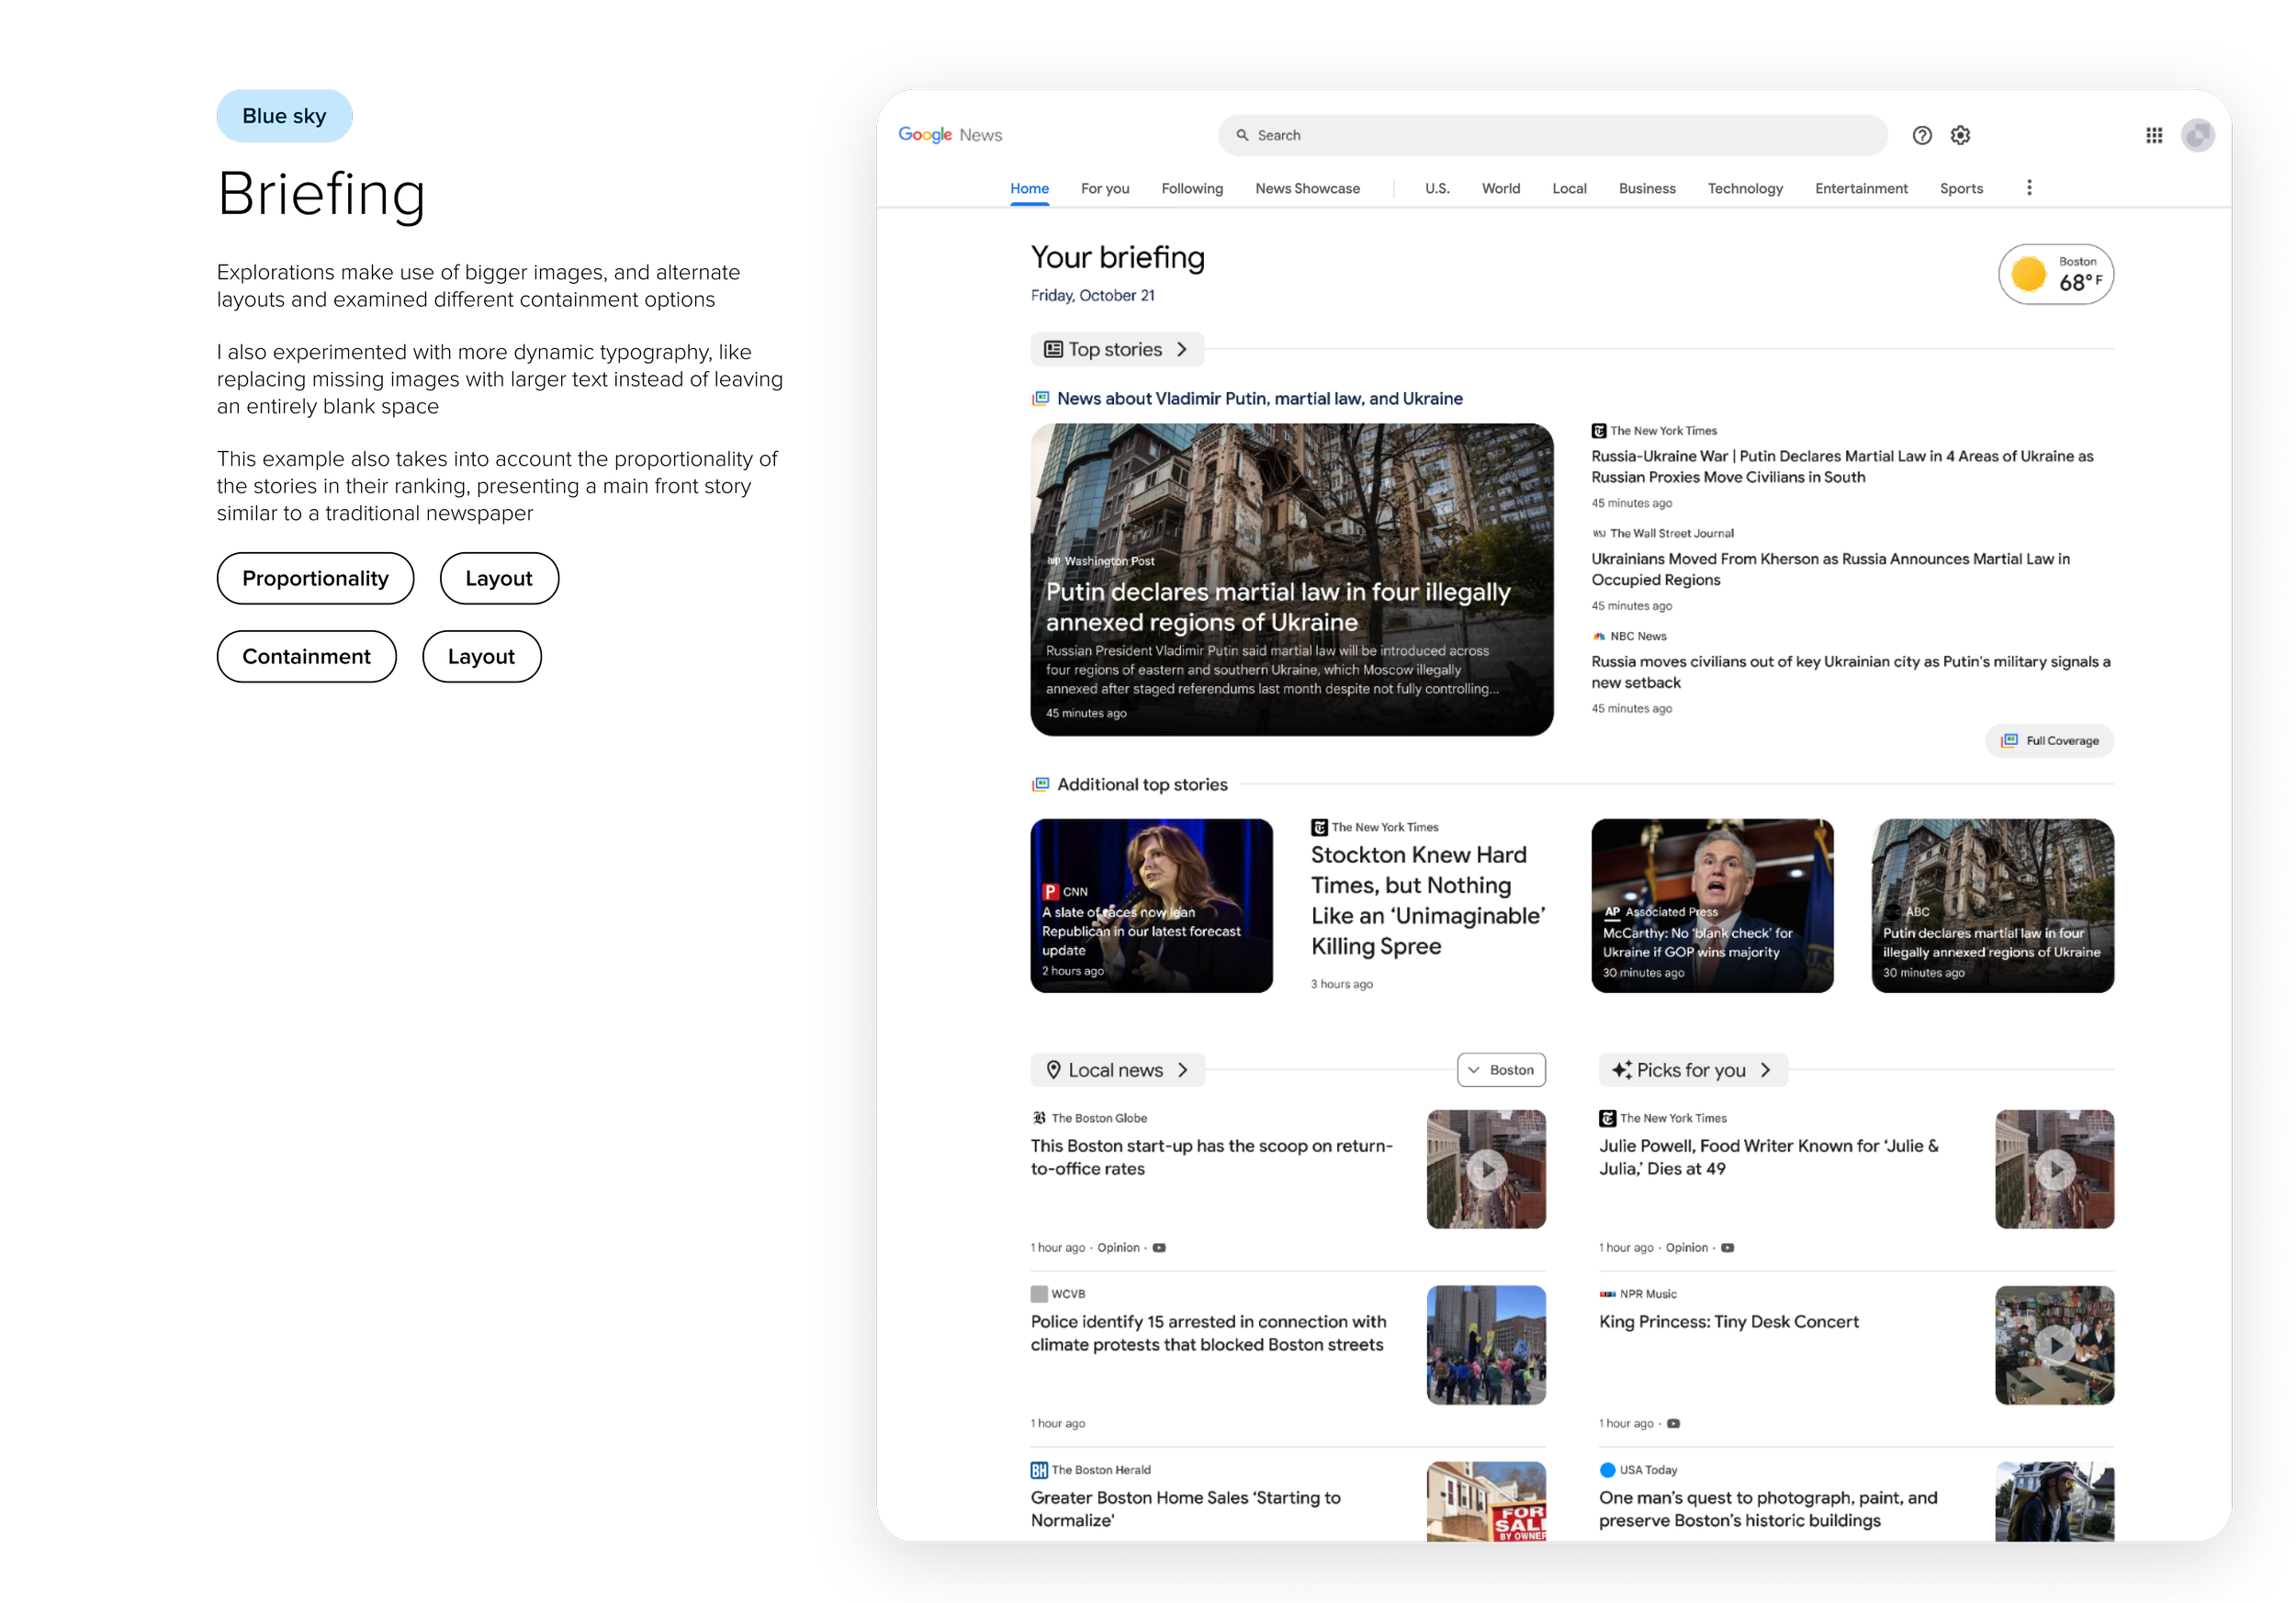Expand the Local news section
Image resolution: width=2296 pixels, height=1603 pixels.
point(1117,1070)
